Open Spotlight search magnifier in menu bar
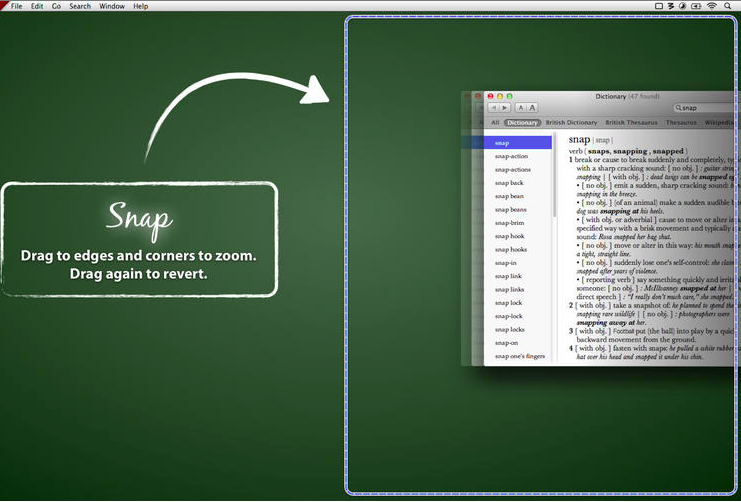 (727, 6)
